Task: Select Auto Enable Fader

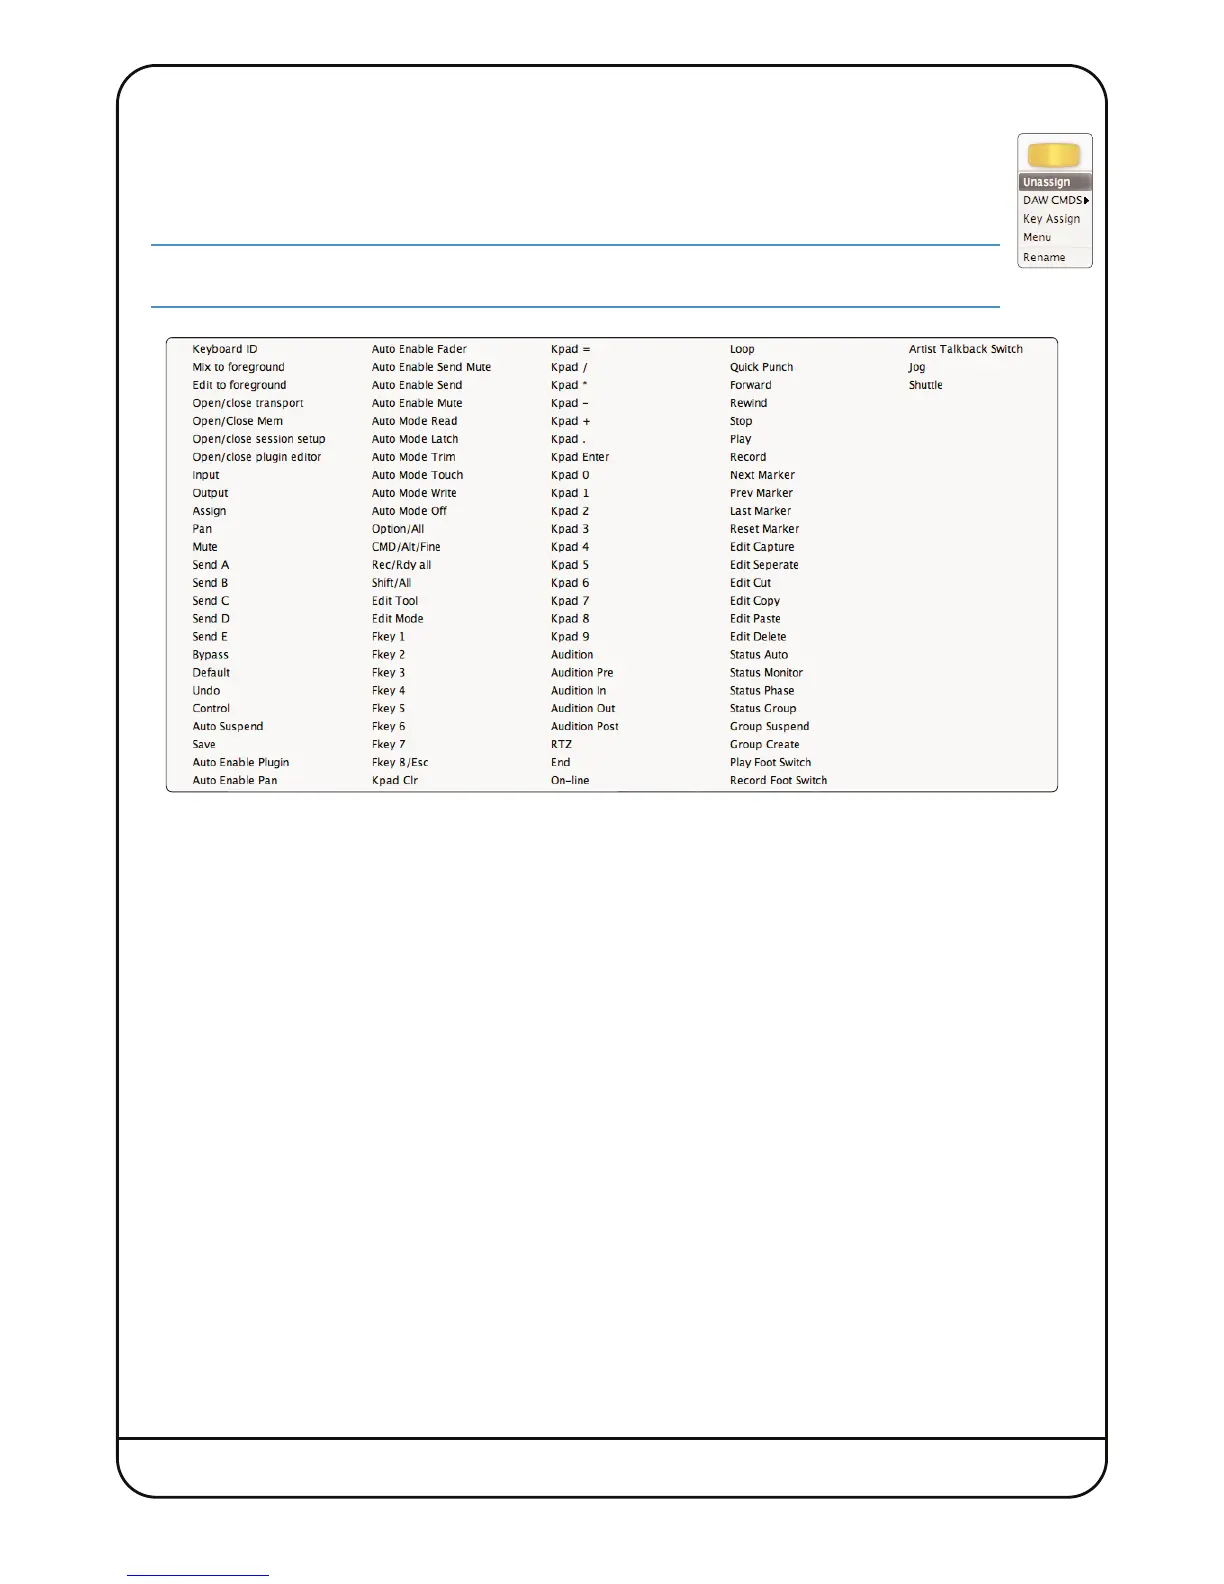Action: pyautogui.click(x=419, y=349)
